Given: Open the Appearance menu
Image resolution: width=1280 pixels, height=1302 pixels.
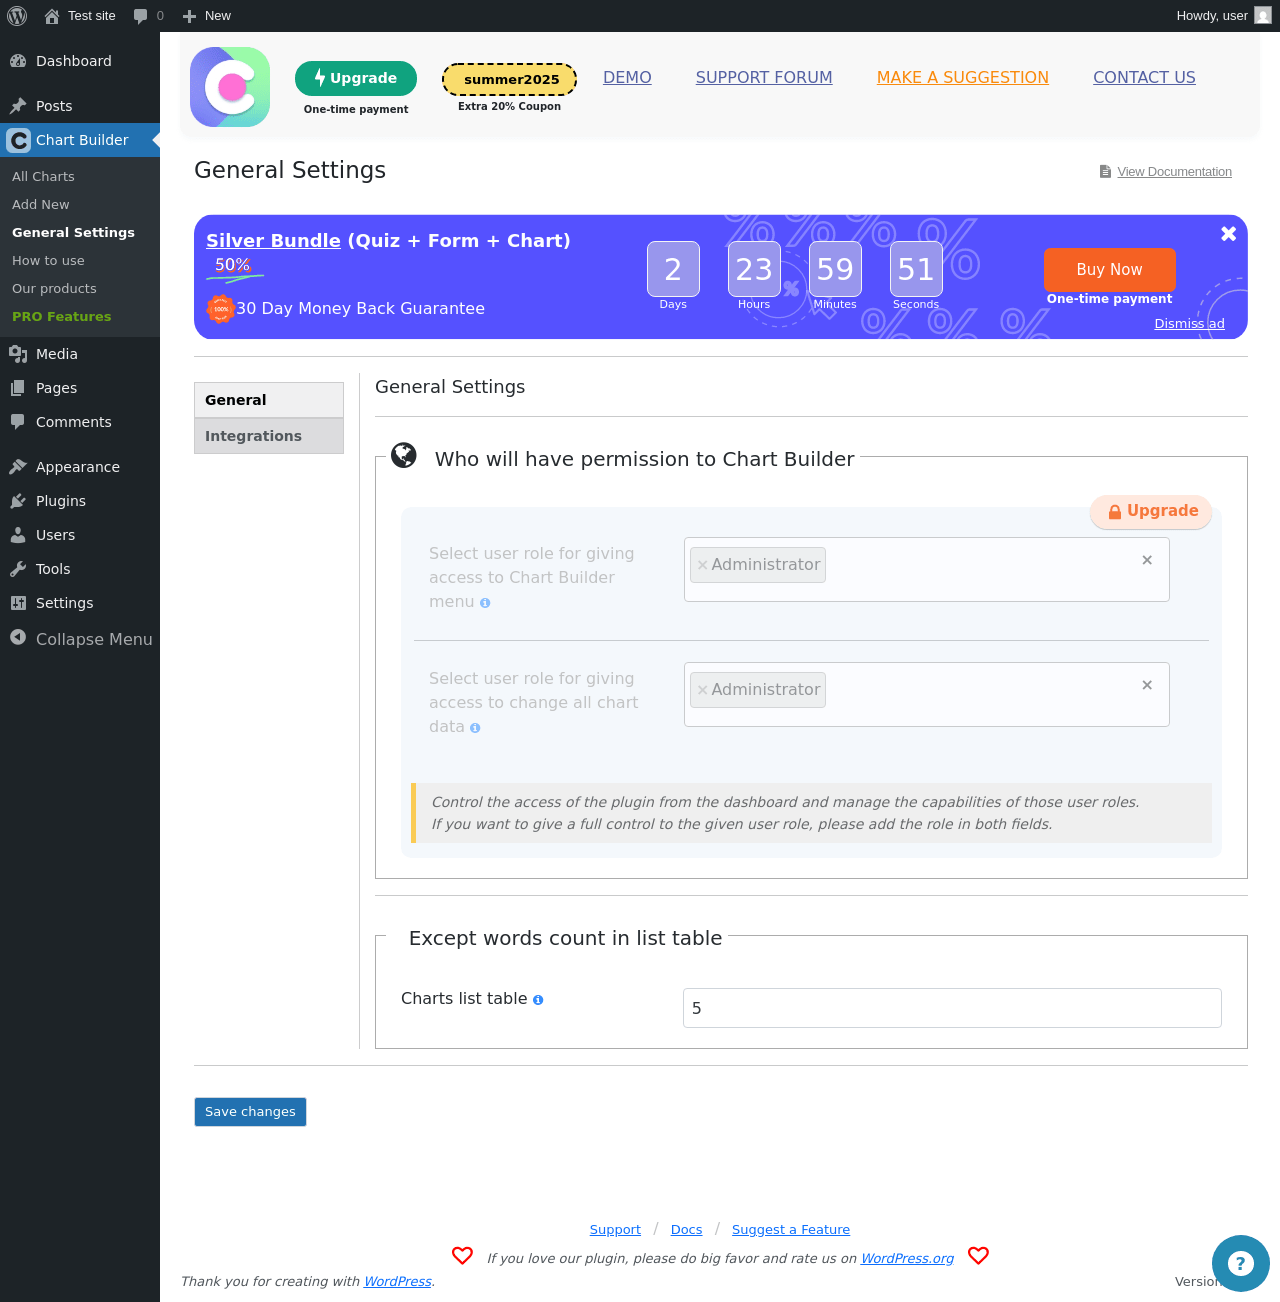Looking at the screenshot, I should (80, 467).
